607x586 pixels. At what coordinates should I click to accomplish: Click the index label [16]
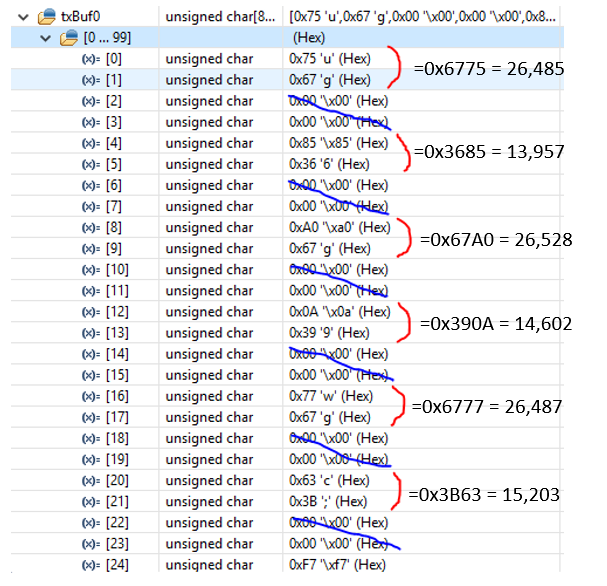[117, 396]
